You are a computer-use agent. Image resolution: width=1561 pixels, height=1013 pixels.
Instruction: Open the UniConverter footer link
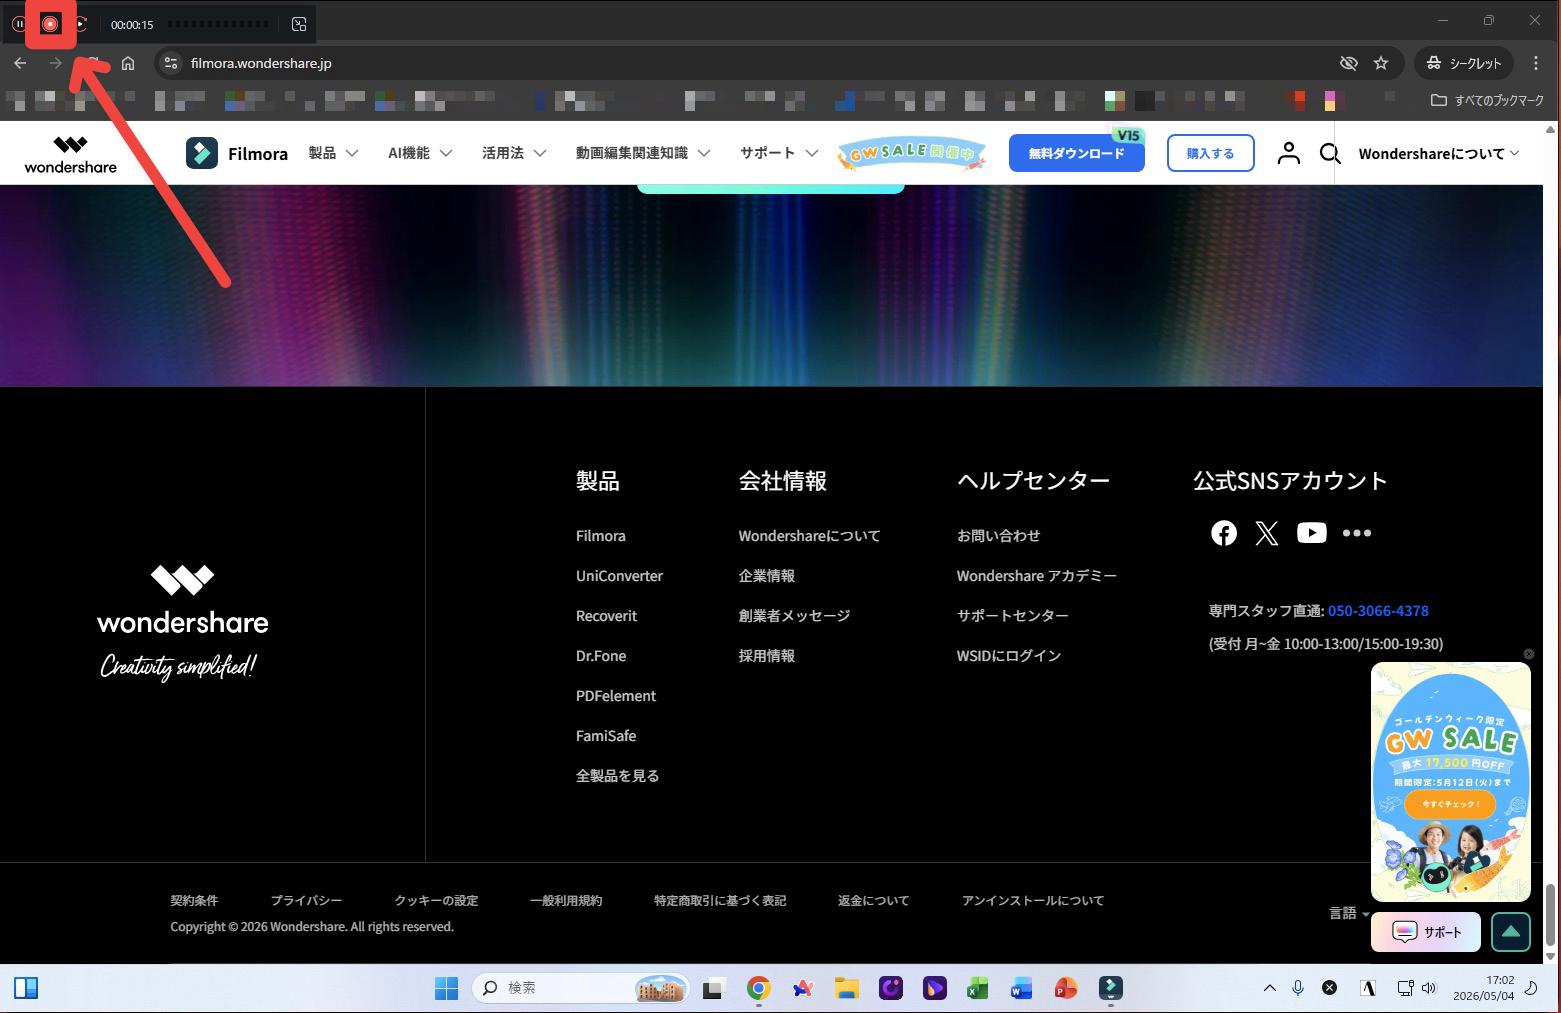point(619,576)
